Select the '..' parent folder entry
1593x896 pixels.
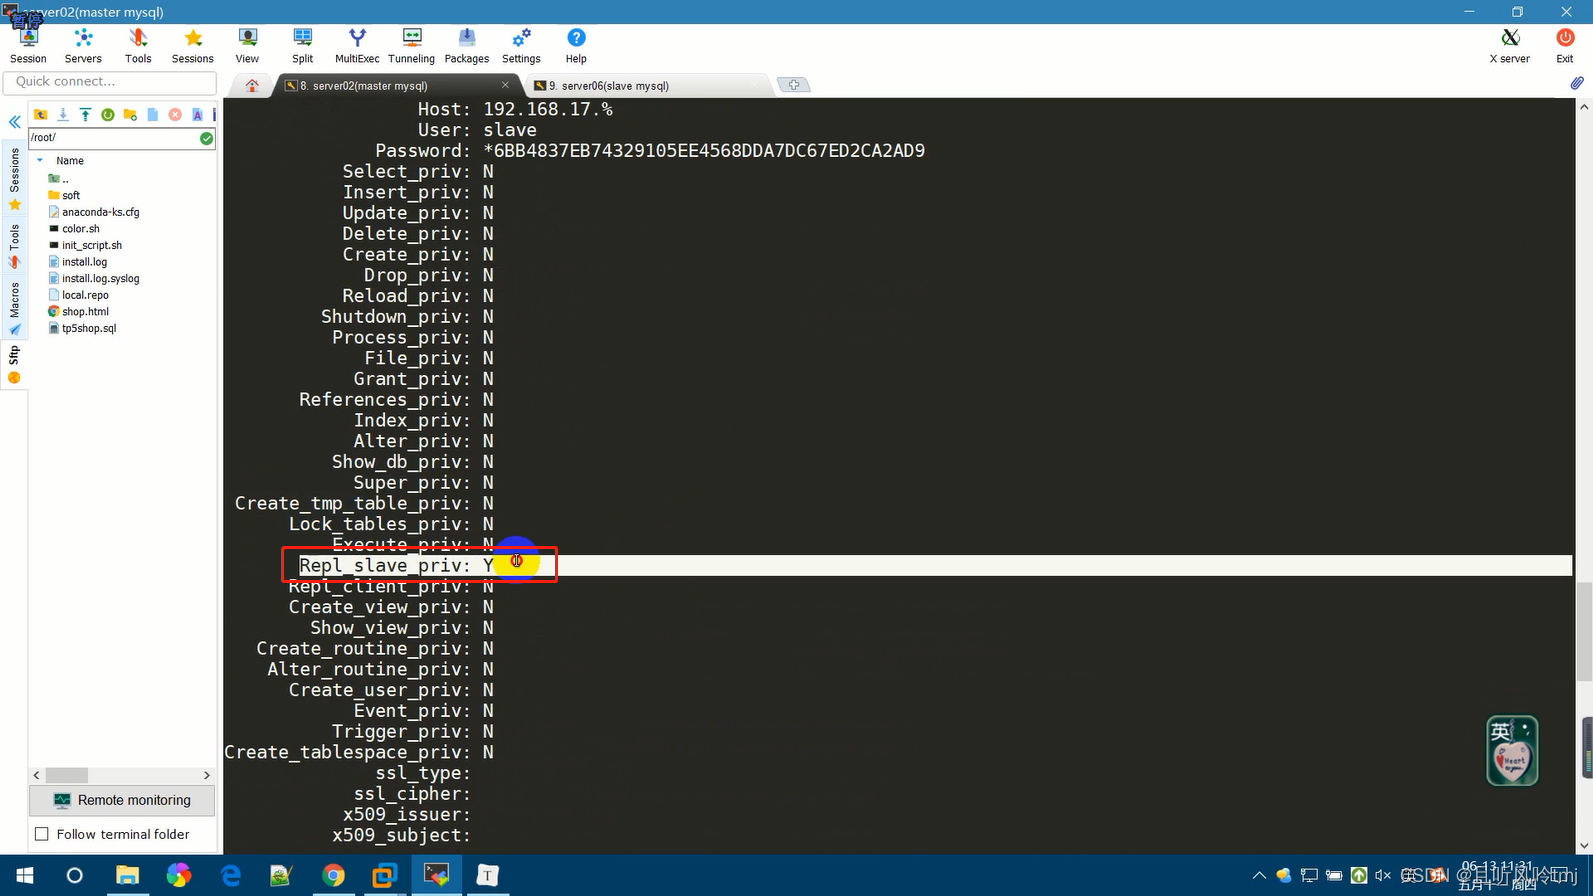pos(59,179)
